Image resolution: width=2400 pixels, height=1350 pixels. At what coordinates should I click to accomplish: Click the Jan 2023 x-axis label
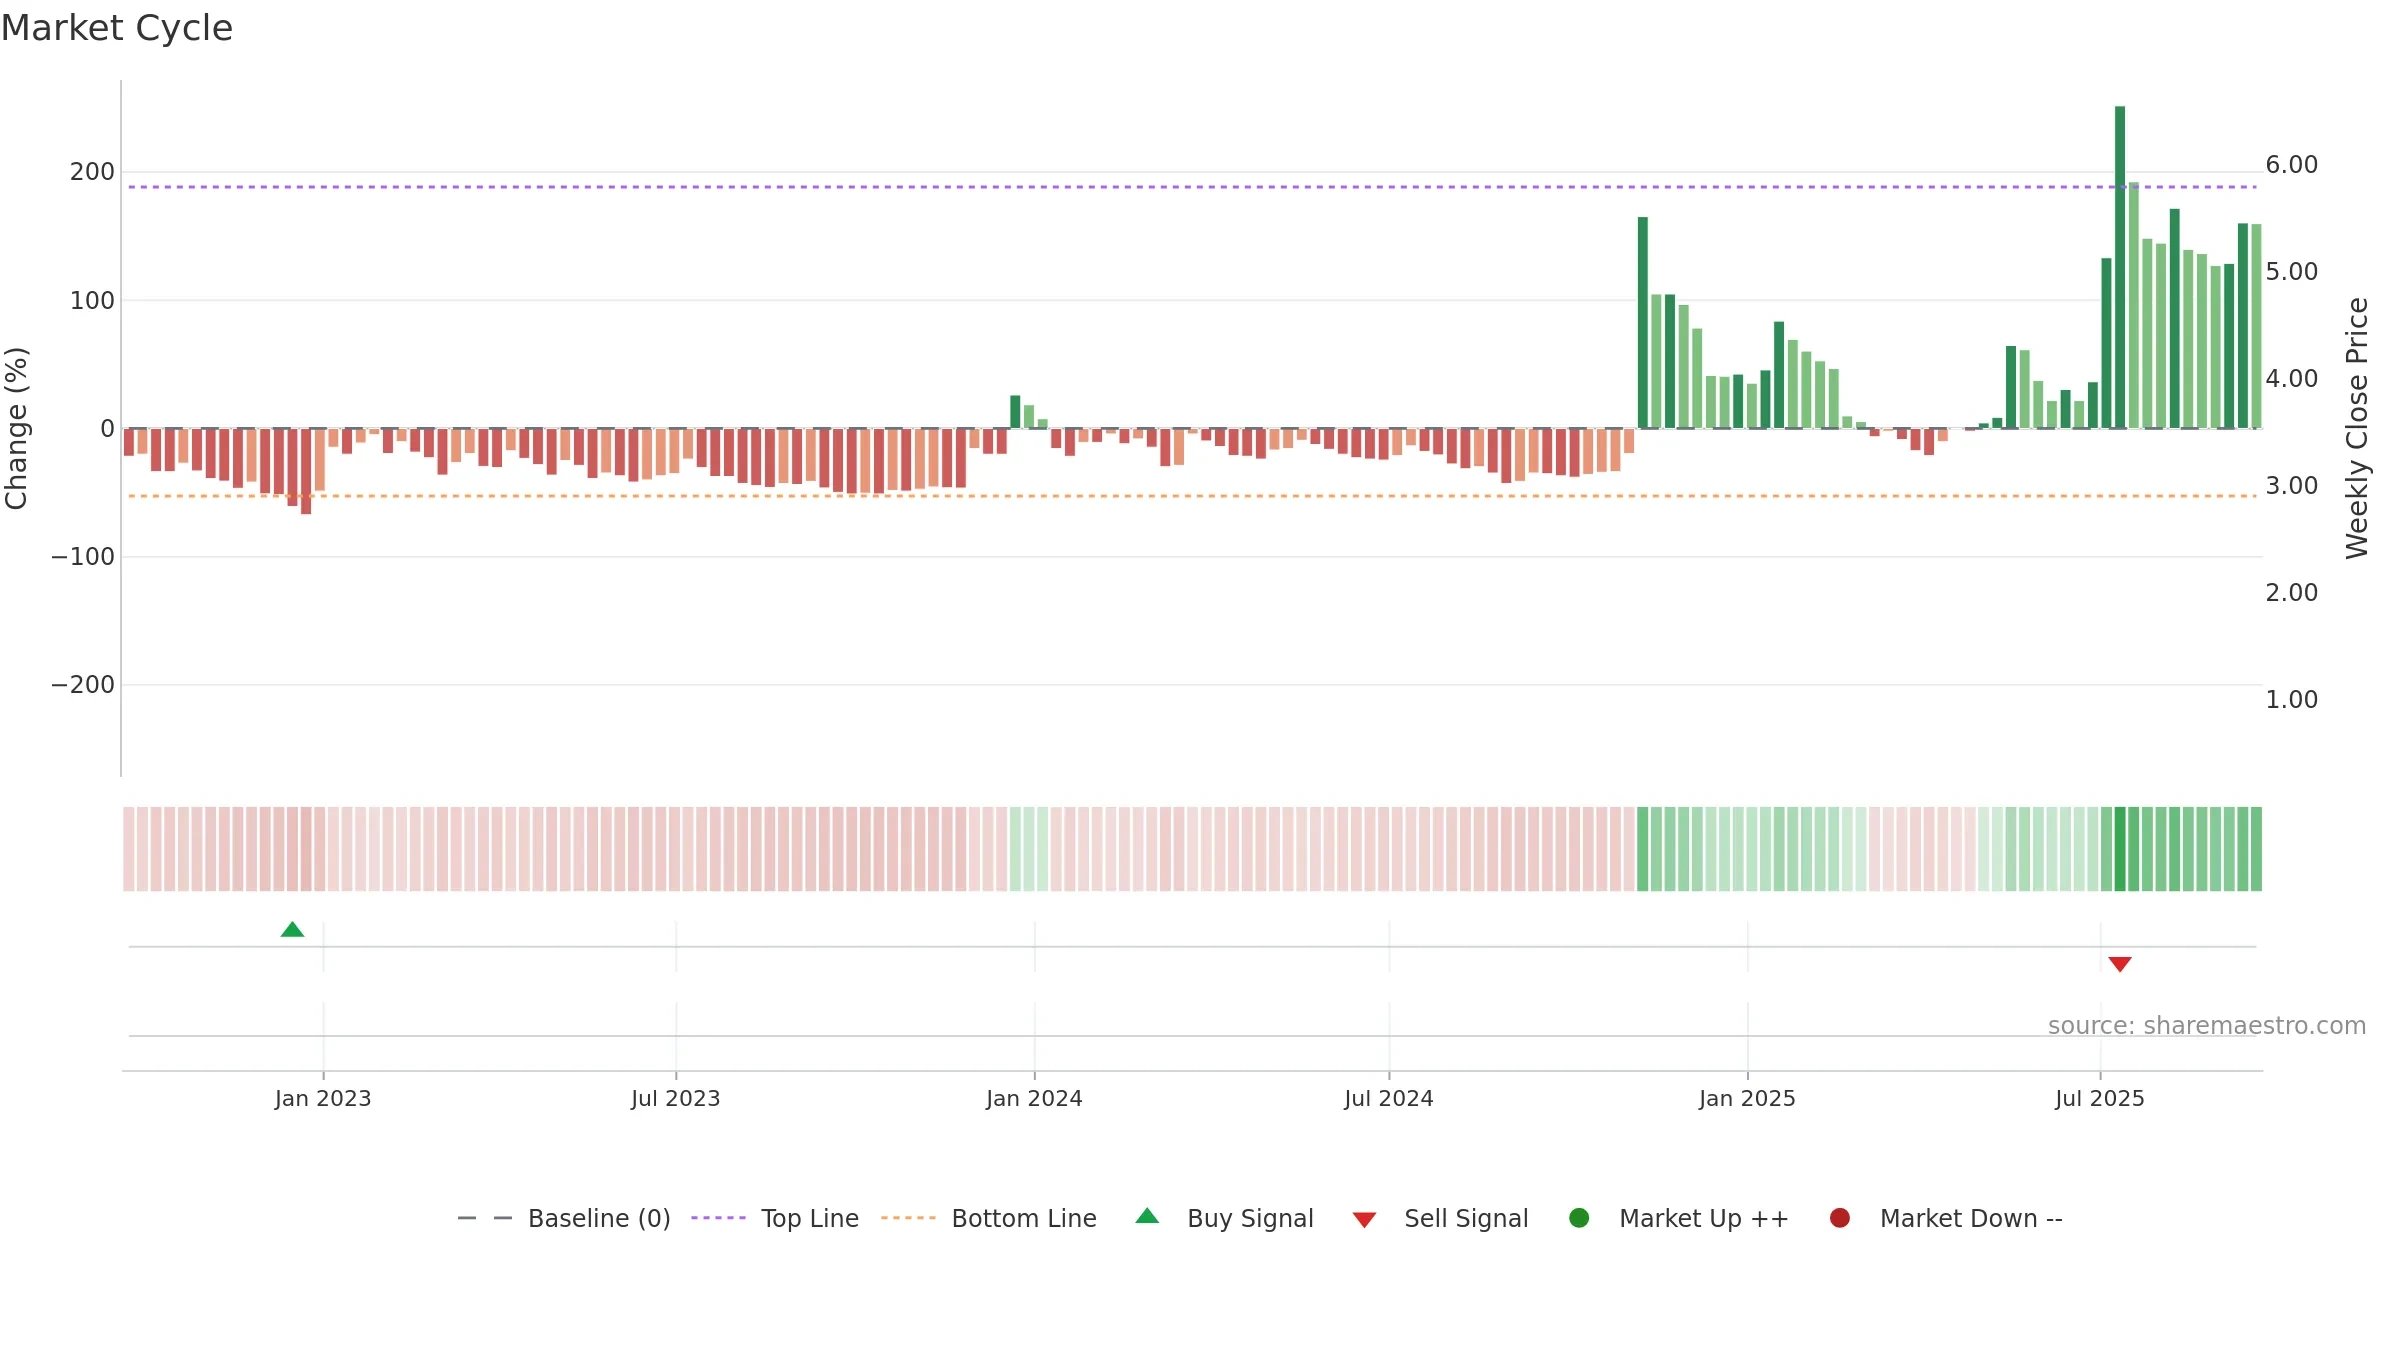(x=323, y=1099)
